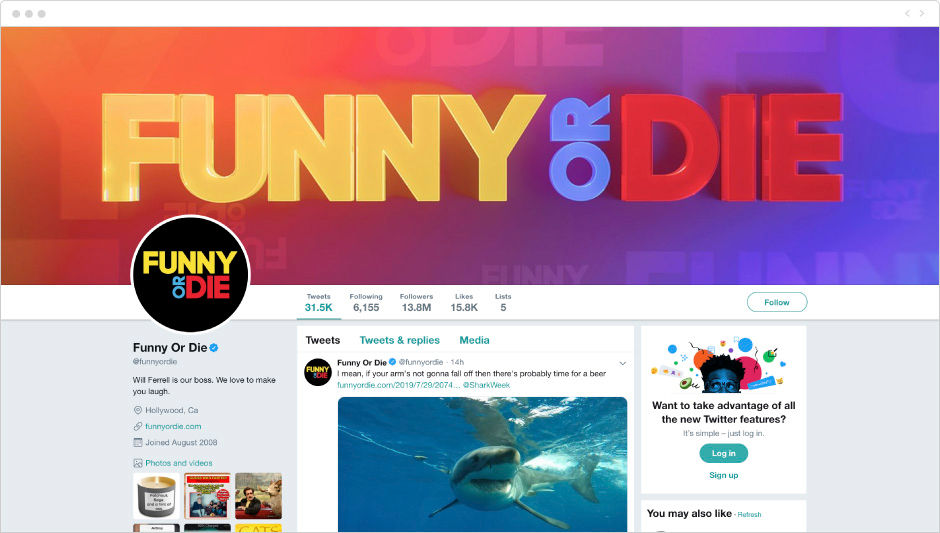Click the Funny Or Die banner image
Image resolution: width=940 pixels, height=533 pixels.
(x=470, y=155)
